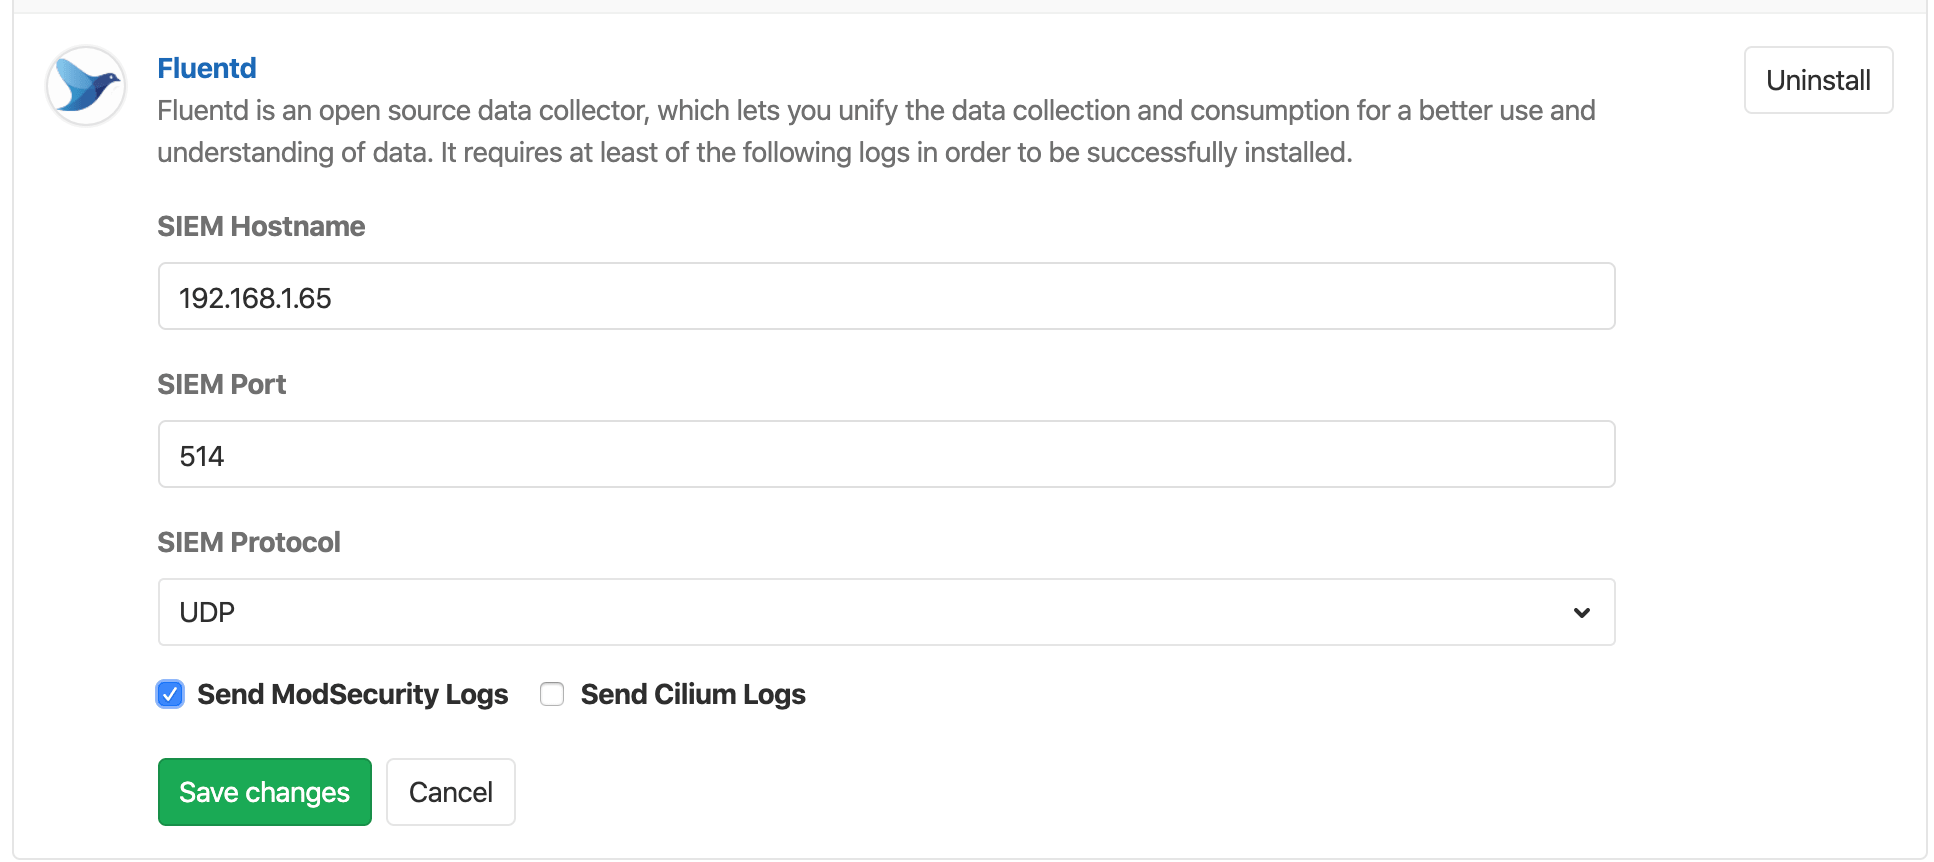The height and width of the screenshot is (862, 1934).
Task: Select the SIEM Hostname input field
Action: (x=886, y=296)
